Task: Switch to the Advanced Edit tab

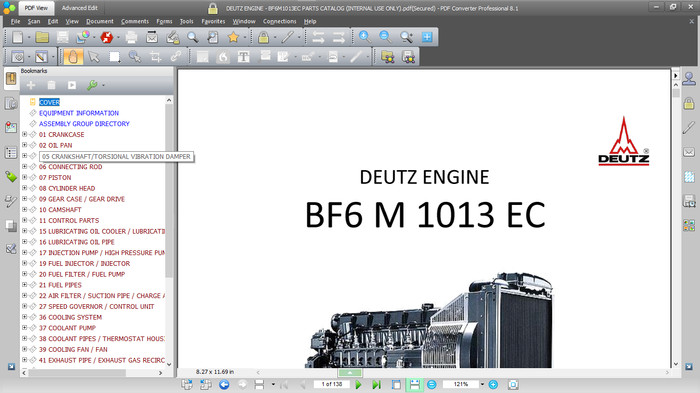Action: coord(80,8)
